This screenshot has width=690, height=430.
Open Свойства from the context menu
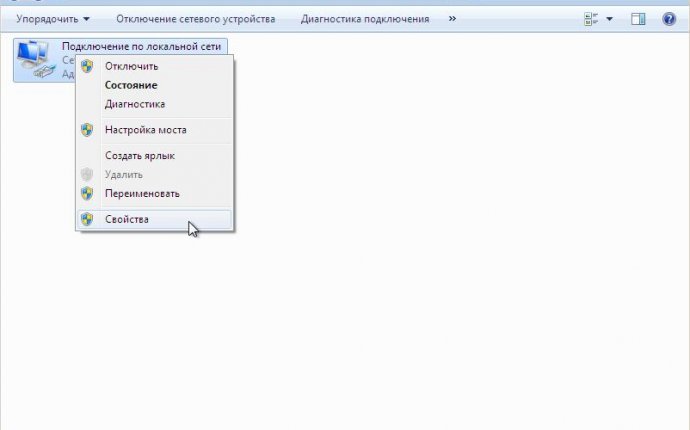pos(154,220)
